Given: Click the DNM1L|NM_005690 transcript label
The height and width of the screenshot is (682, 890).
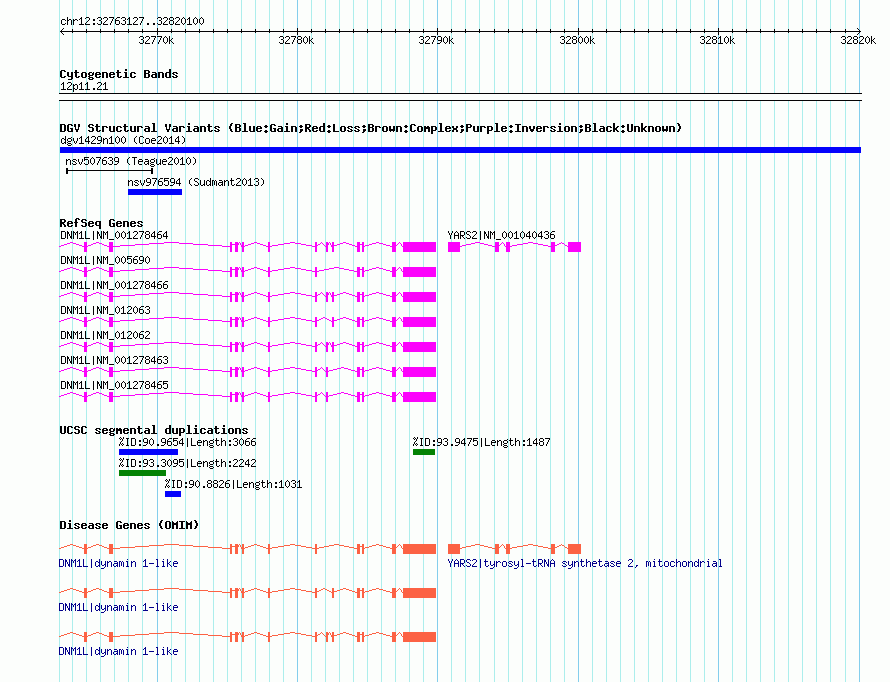Looking at the screenshot, I should [x=105, y=260].
